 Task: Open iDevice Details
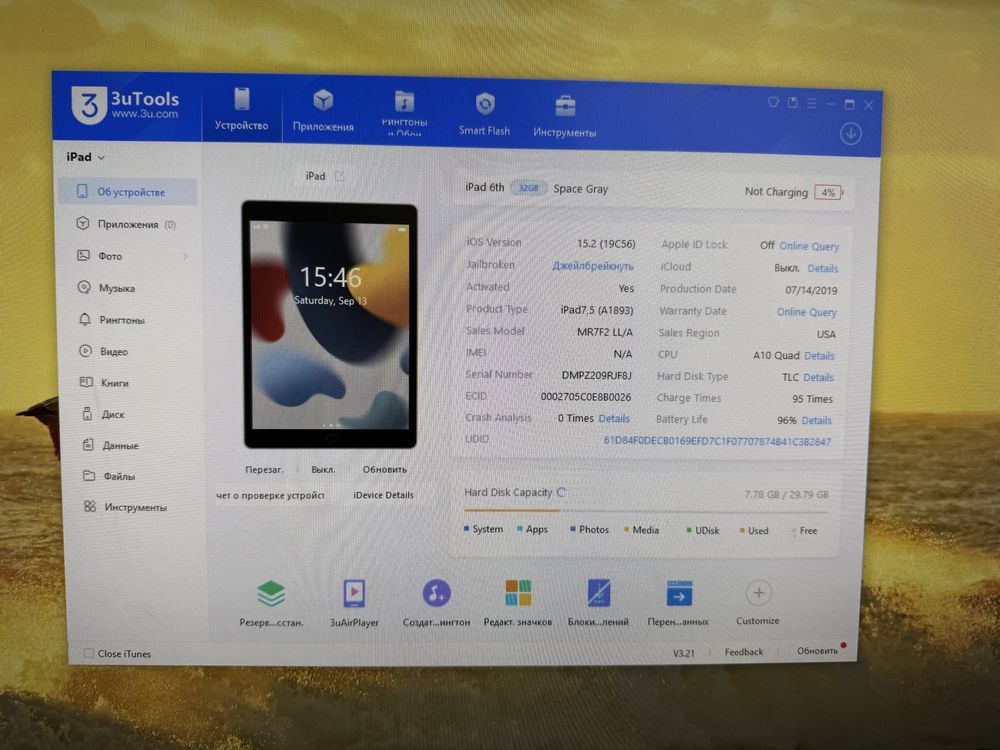click(x=383, y=495)
